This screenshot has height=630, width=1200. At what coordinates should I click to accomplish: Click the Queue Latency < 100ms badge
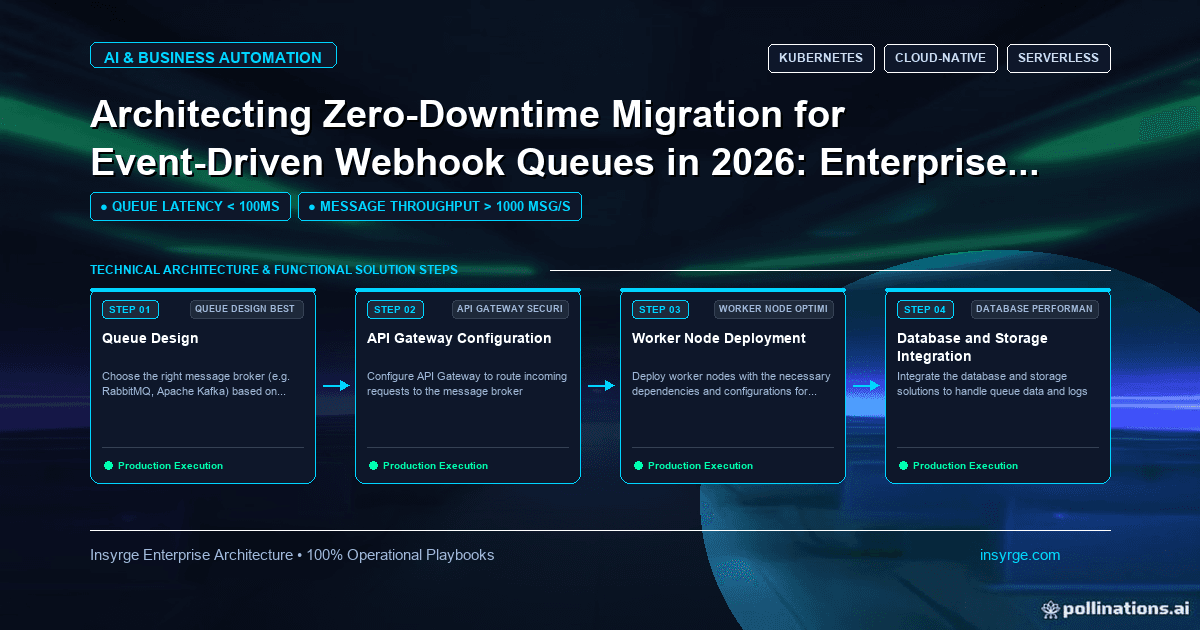[x=191, y=207]
